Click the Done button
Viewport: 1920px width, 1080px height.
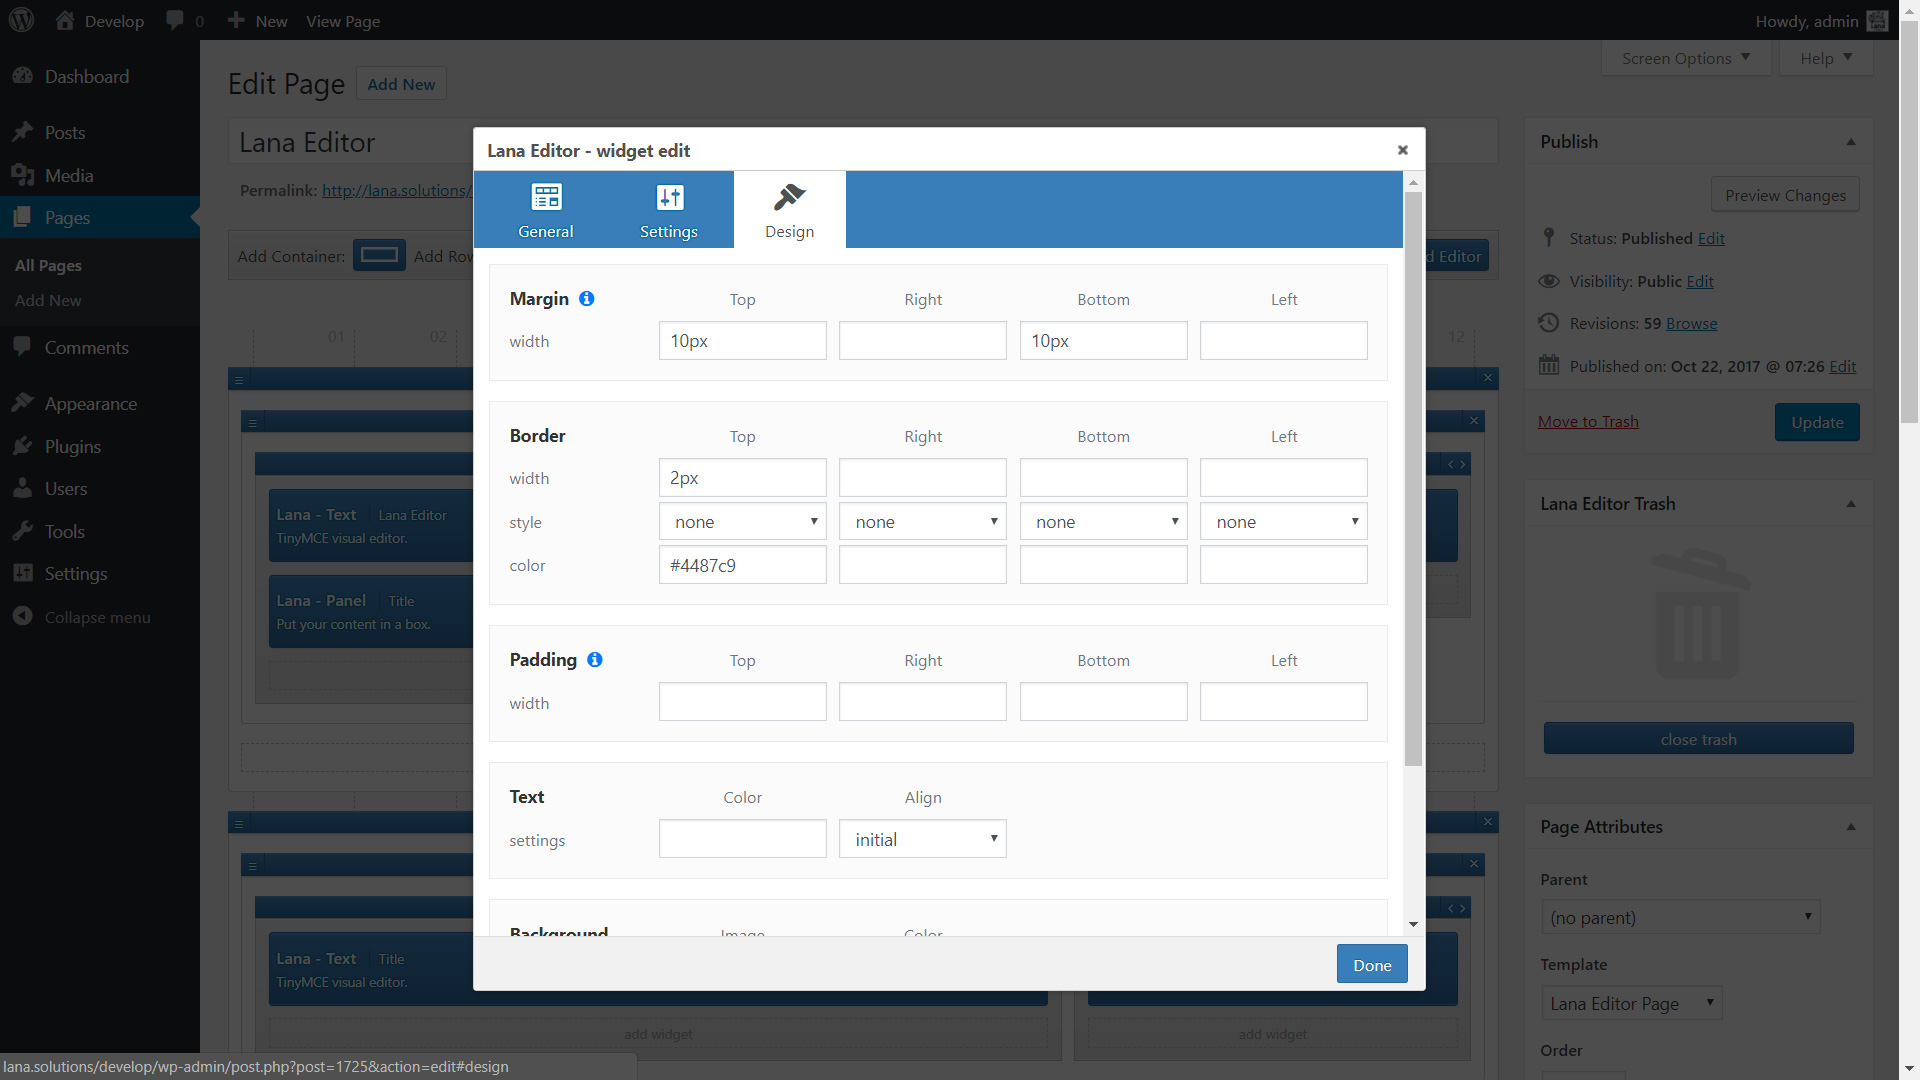coord(1371,965)
